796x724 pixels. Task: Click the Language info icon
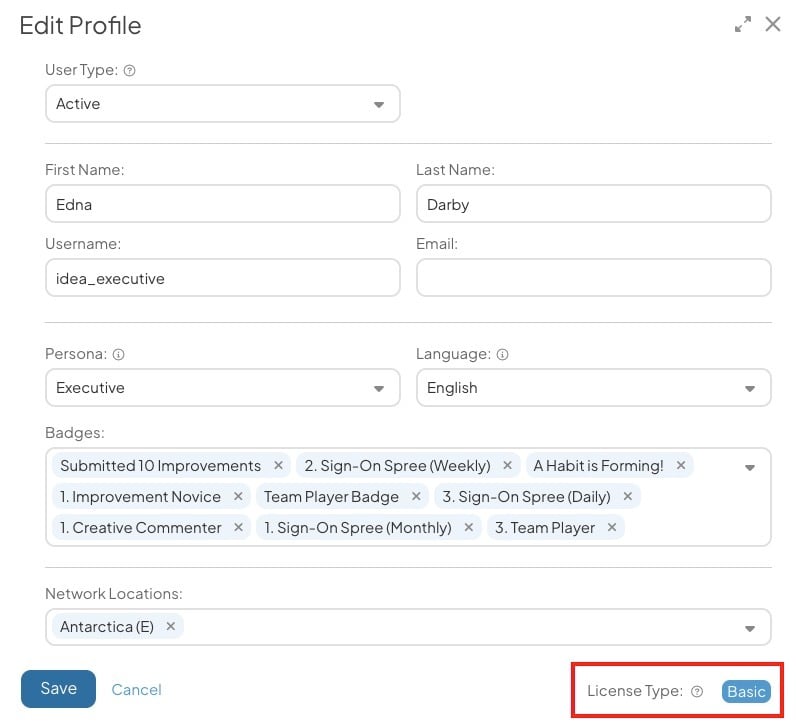coord(502,354)
